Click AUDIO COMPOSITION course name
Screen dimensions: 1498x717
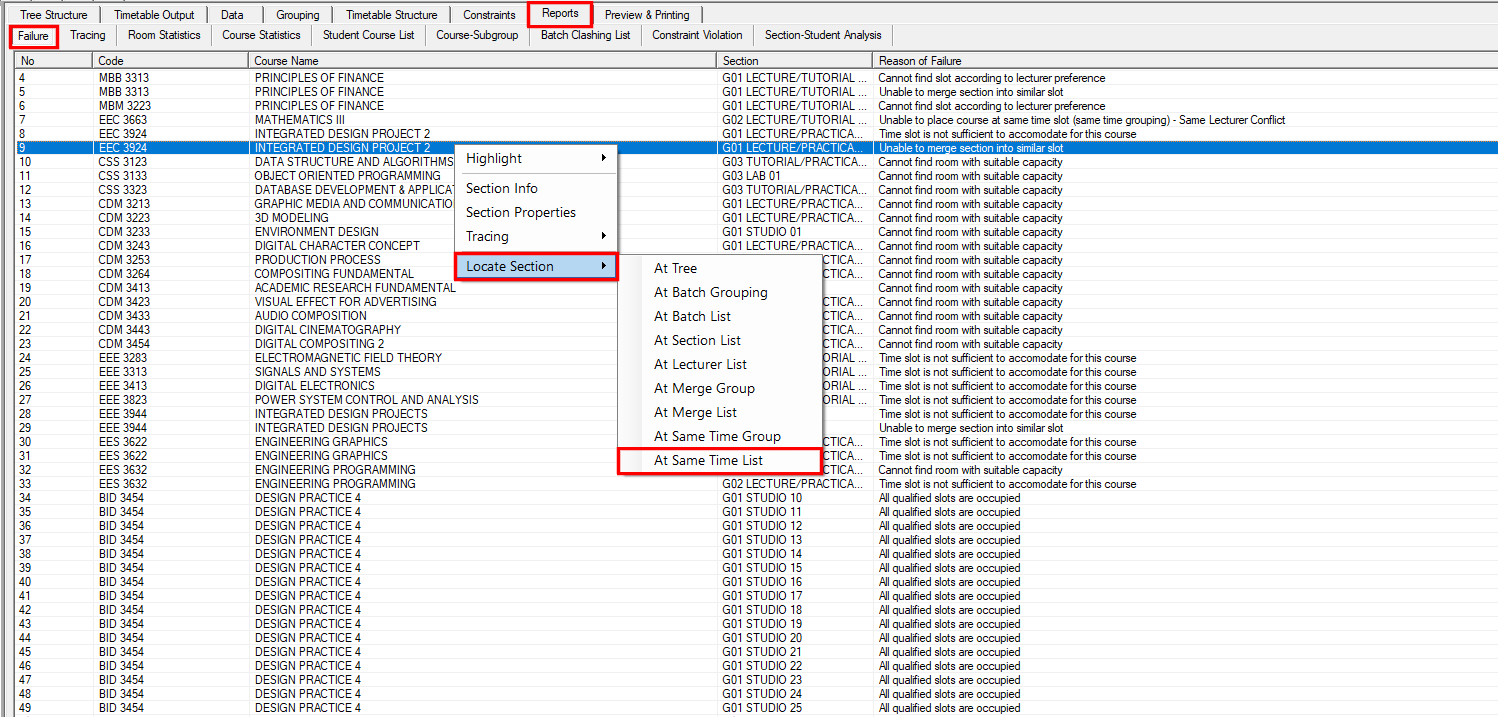[x=311, y=316]
